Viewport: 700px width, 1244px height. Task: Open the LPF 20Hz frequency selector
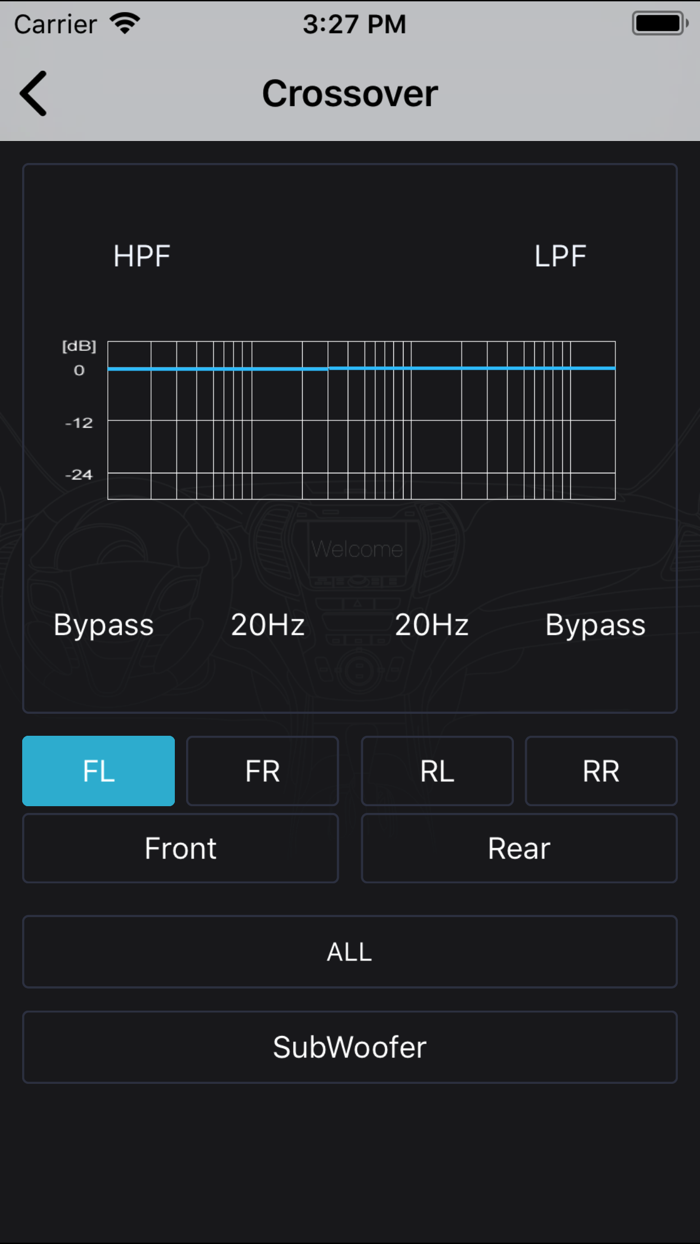click(431, 624)
